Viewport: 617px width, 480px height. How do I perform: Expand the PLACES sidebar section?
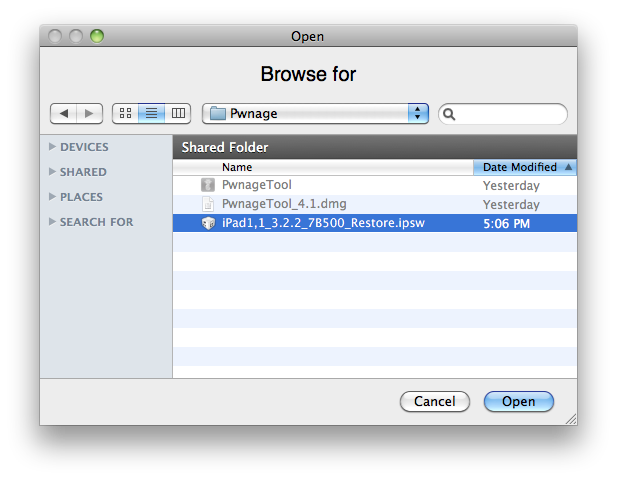click(x=53, y=197)
